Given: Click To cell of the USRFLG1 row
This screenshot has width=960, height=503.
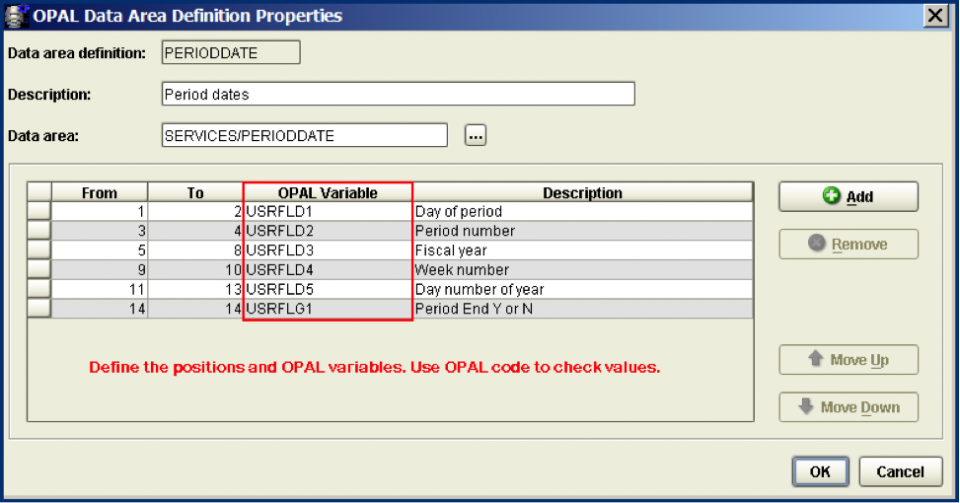Looking at the screenshot, I should pos(195,309).
